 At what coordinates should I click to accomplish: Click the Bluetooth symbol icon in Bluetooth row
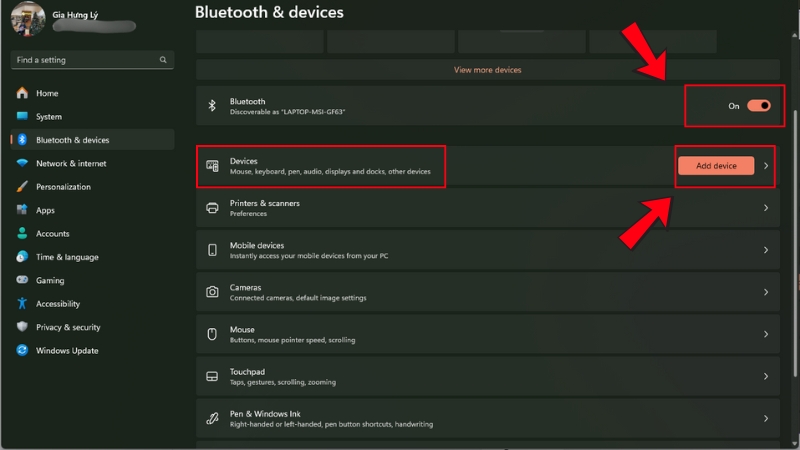pos(212,106)
